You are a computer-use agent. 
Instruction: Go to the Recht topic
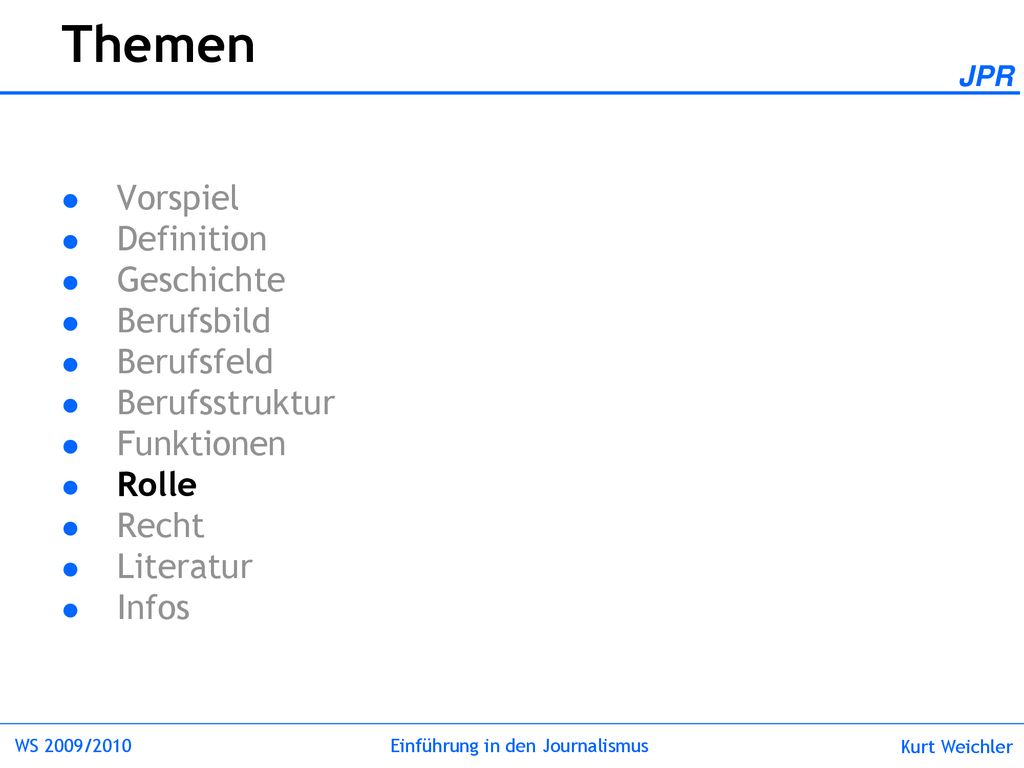click(x=161, y=526)
